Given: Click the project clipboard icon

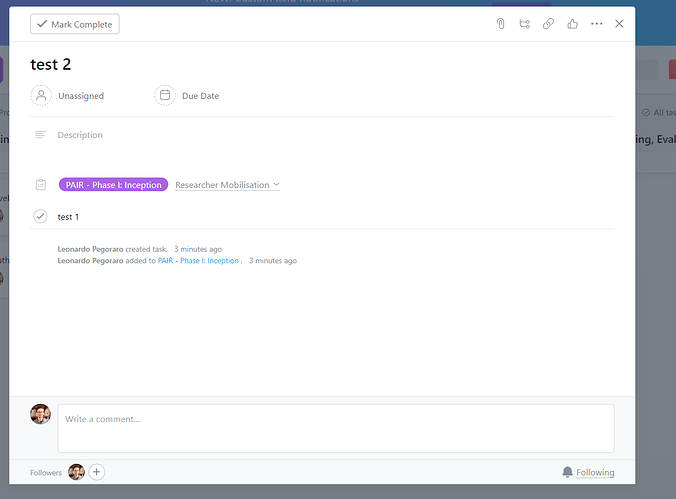Looking at the screenshot, I should (x=41, y=185).
